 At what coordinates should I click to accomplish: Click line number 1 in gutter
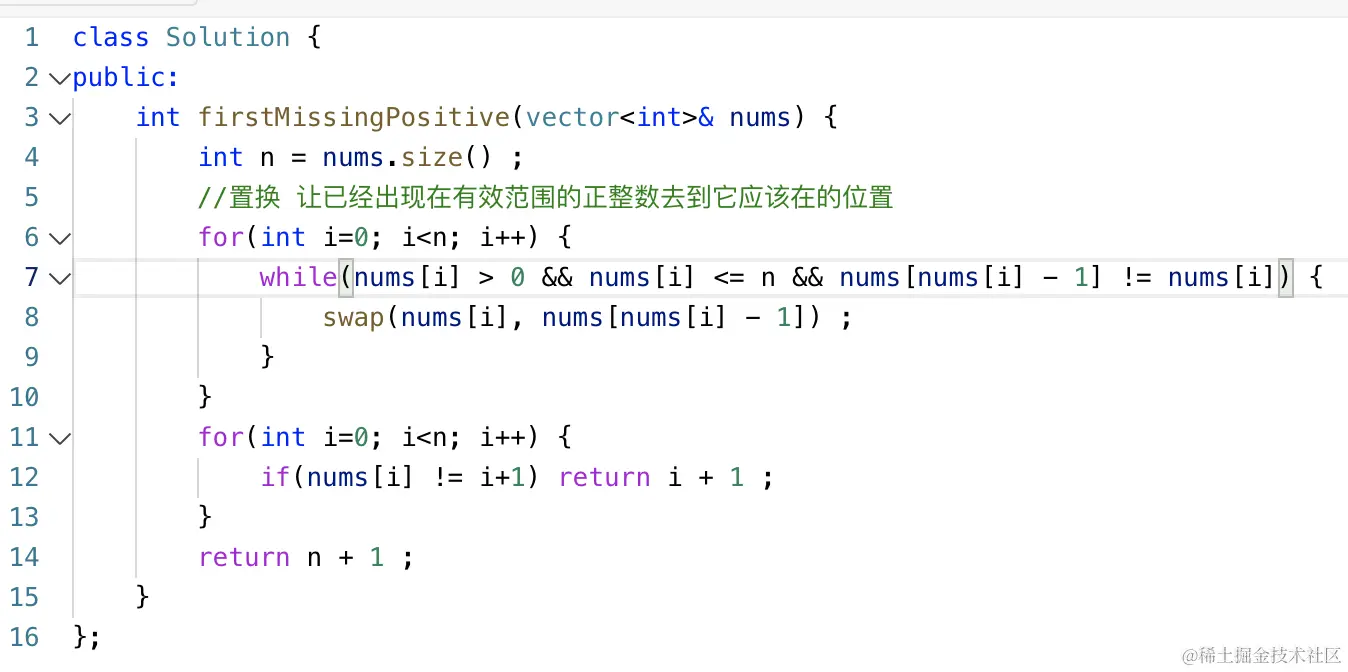tap(31, 38)
